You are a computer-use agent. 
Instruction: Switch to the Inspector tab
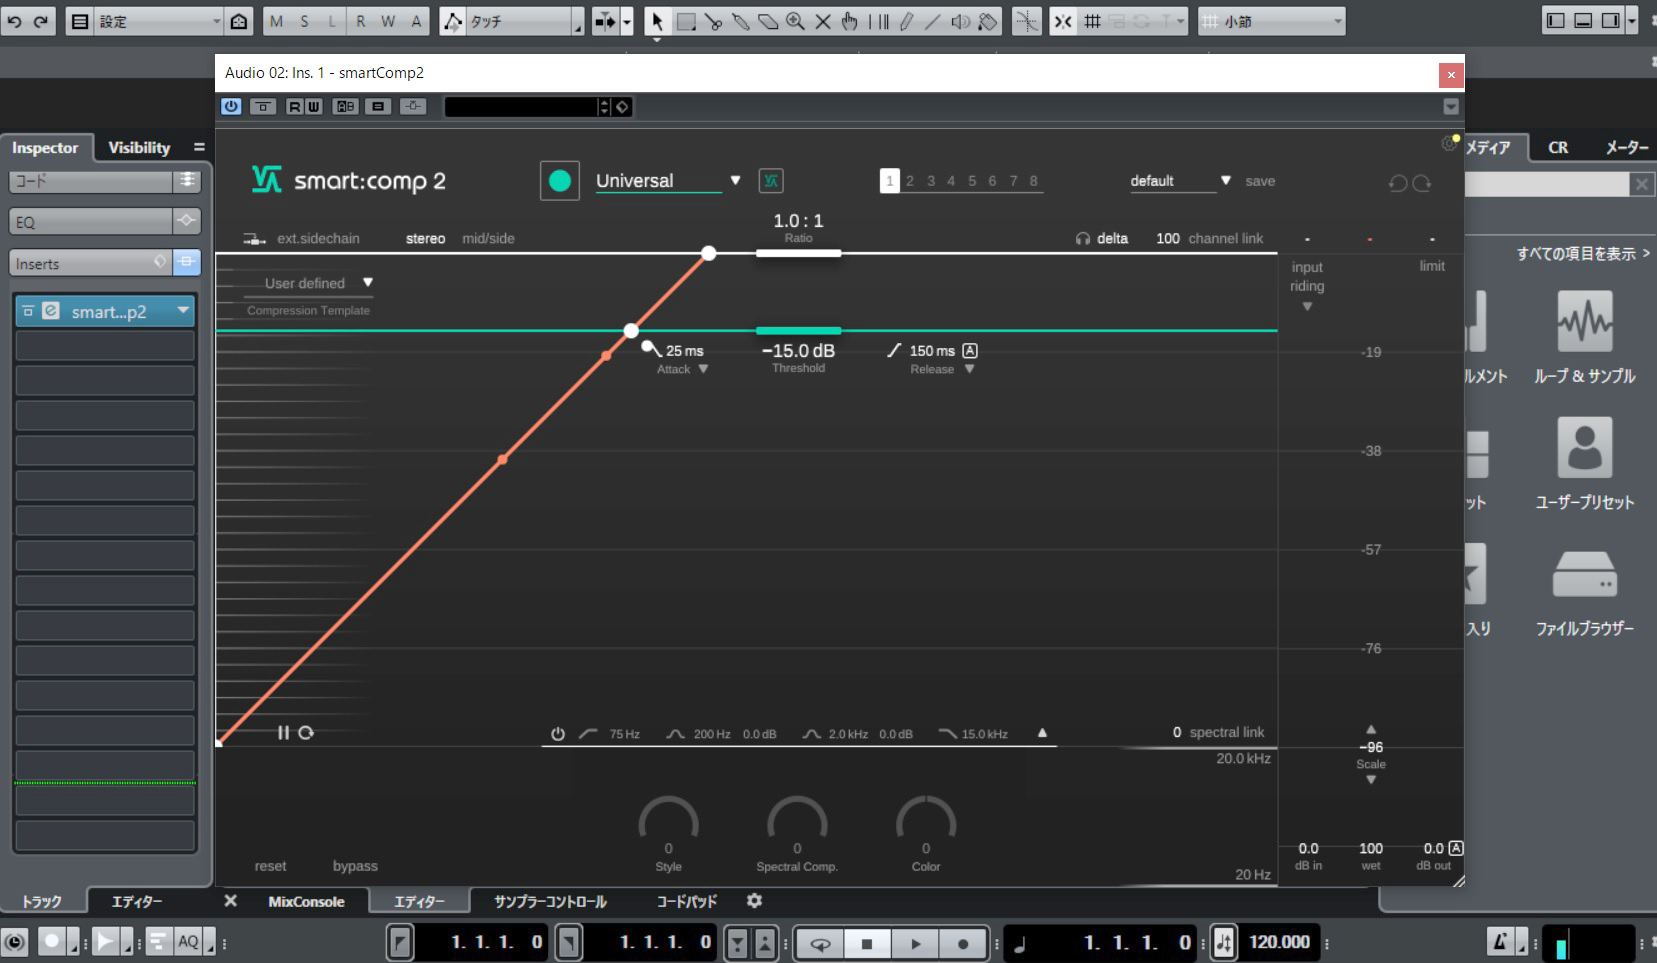tap(45, 148)
